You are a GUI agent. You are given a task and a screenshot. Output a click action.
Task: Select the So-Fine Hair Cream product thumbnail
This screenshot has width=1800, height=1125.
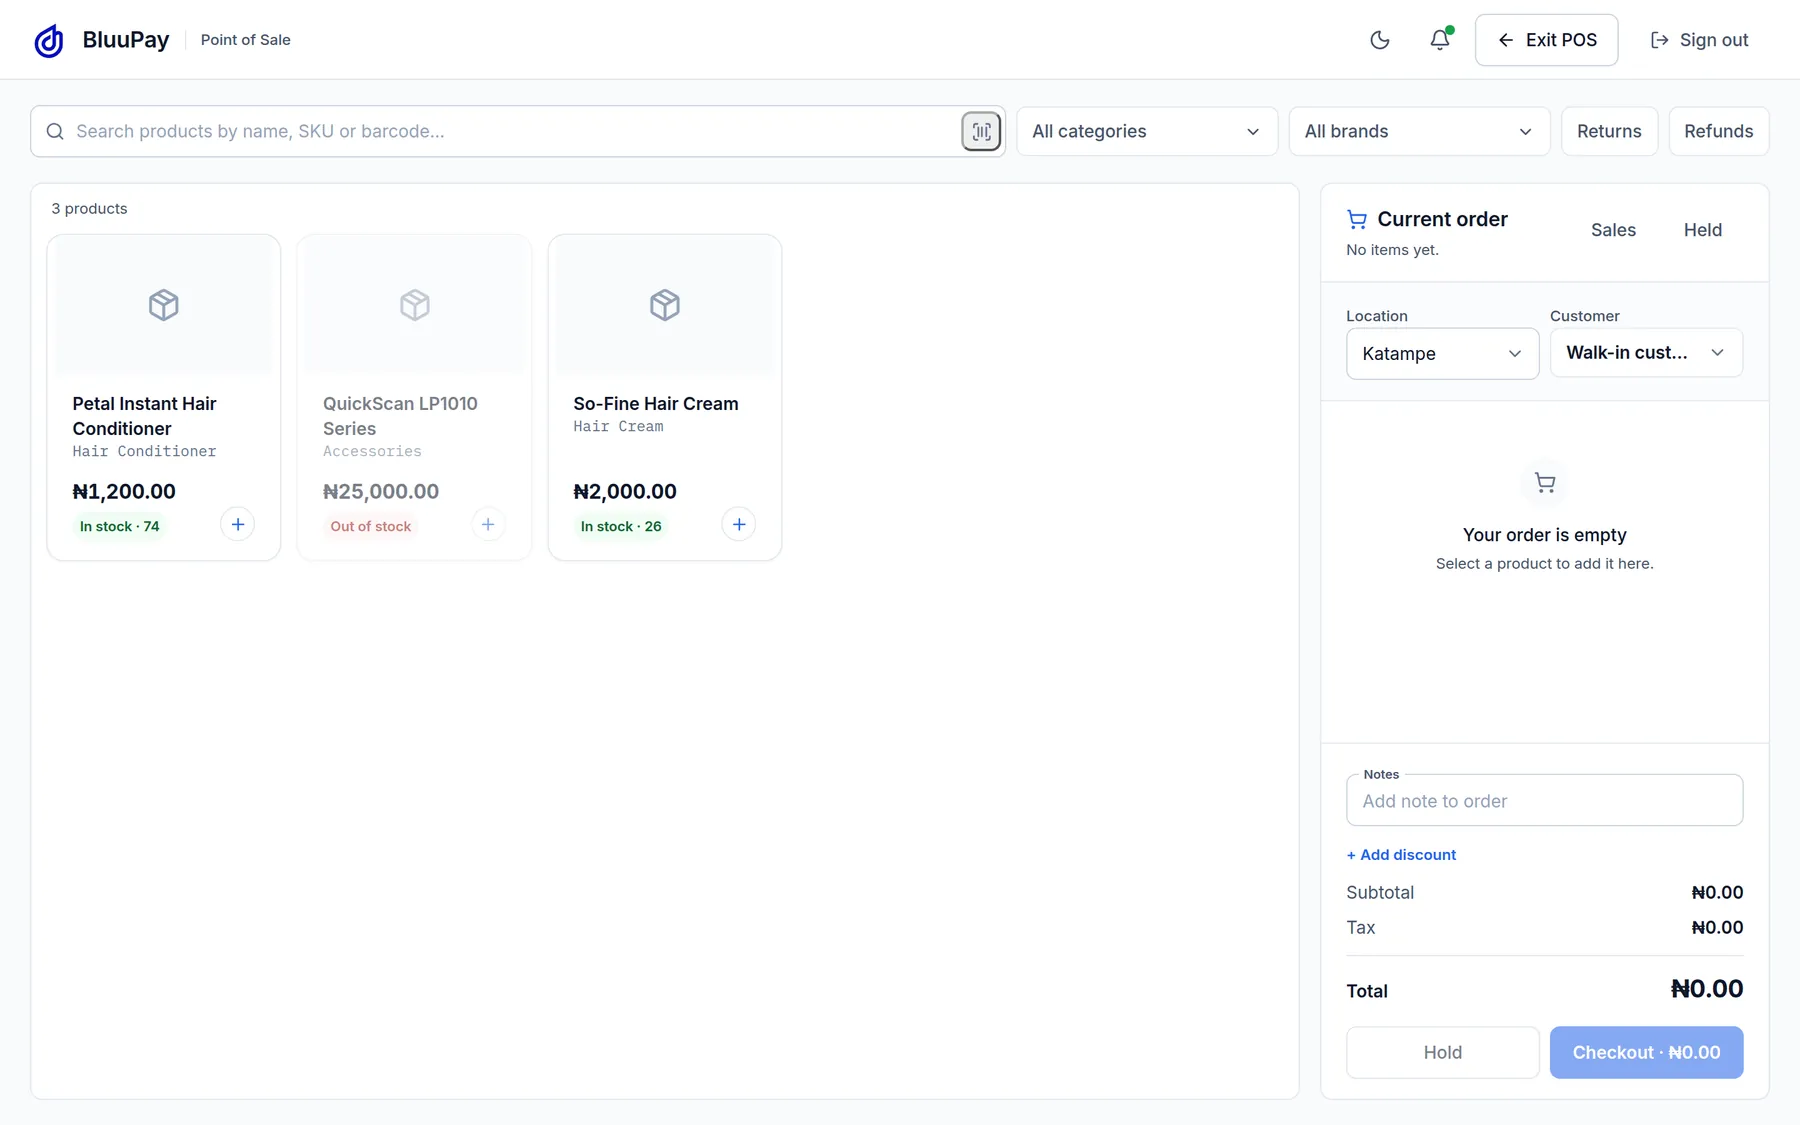665,305
